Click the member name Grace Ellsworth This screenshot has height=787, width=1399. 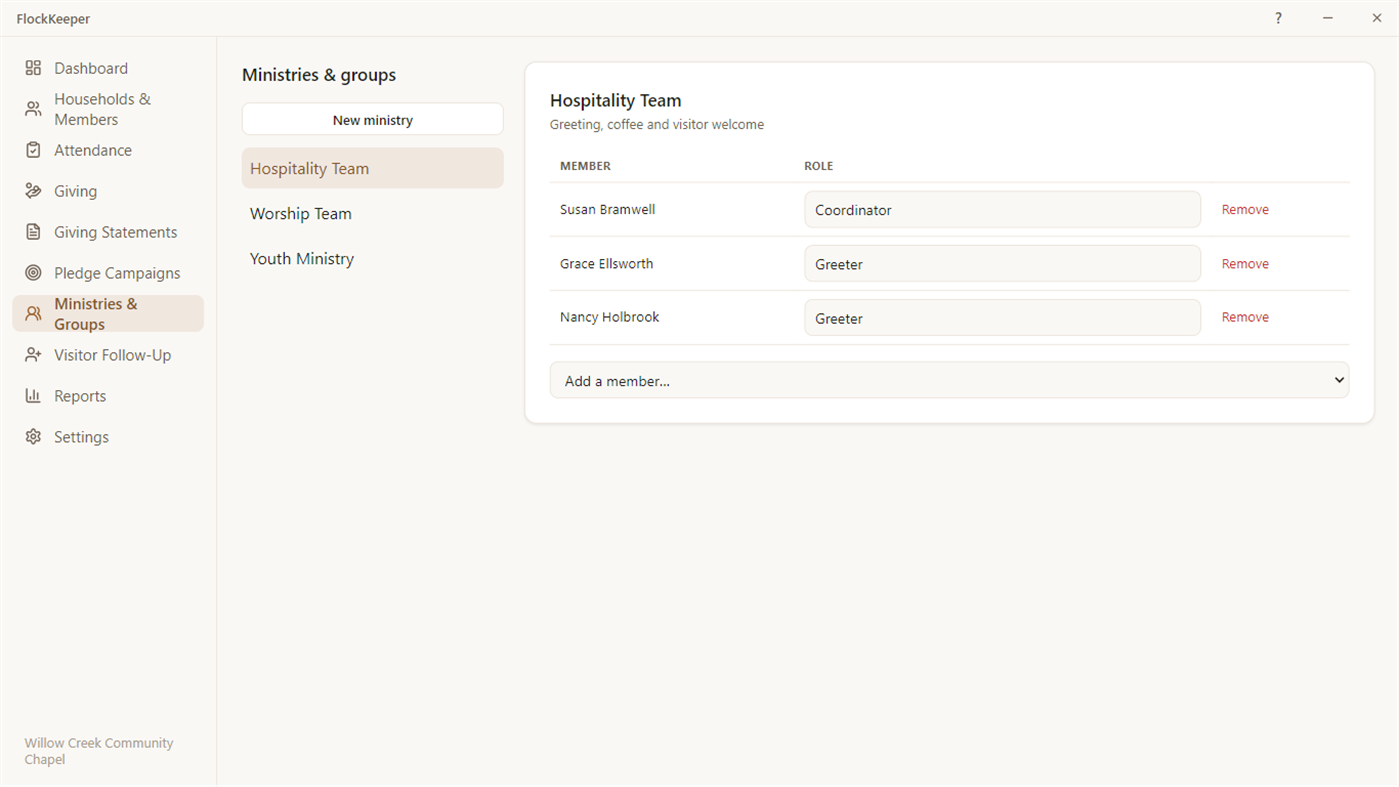click(x=606, y=264)
